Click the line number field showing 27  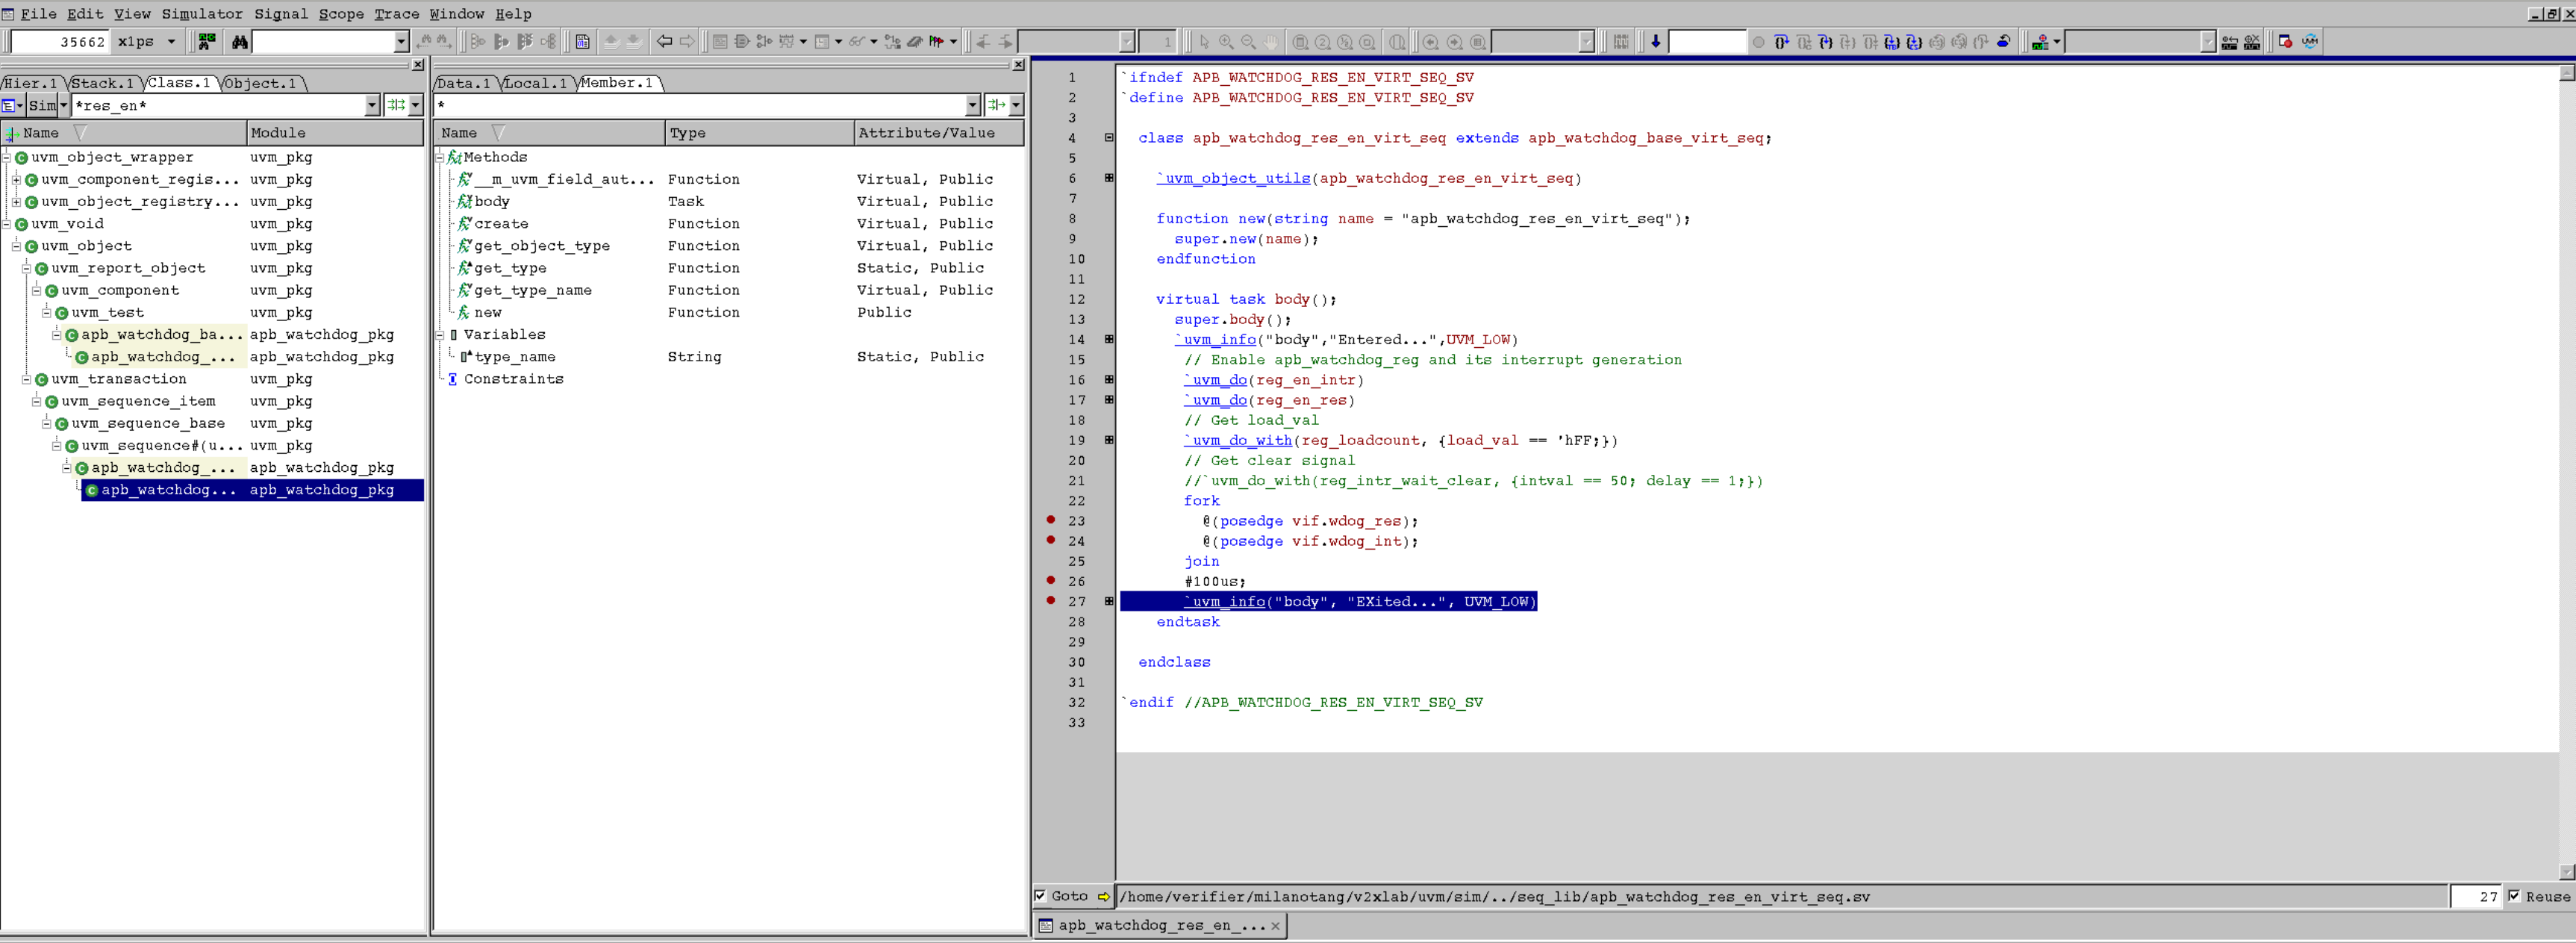tap(2477, 897)
